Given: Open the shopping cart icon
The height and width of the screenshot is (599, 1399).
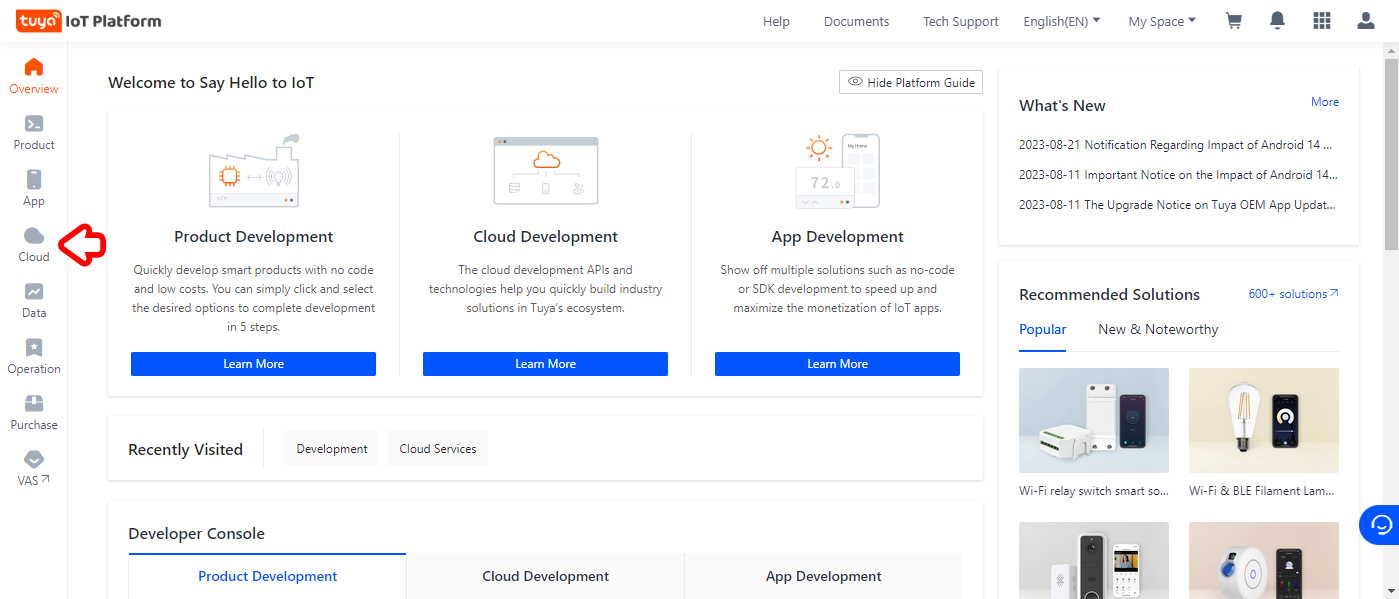Looking at the screenshot, I should [1234, 21].
